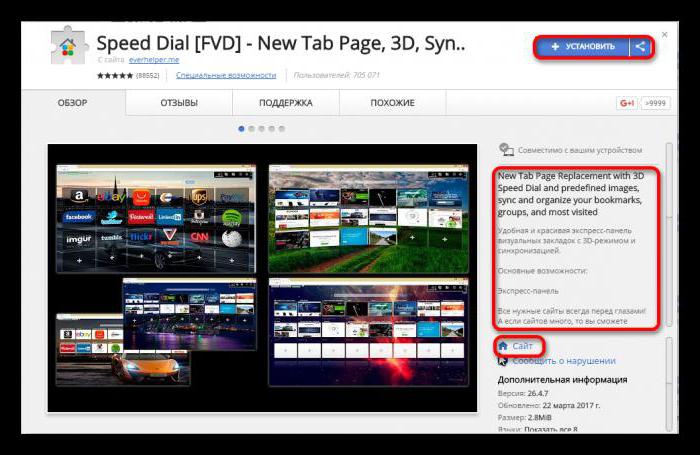
Task: Click the share icon next to Установить
Action: pos(640,47)
